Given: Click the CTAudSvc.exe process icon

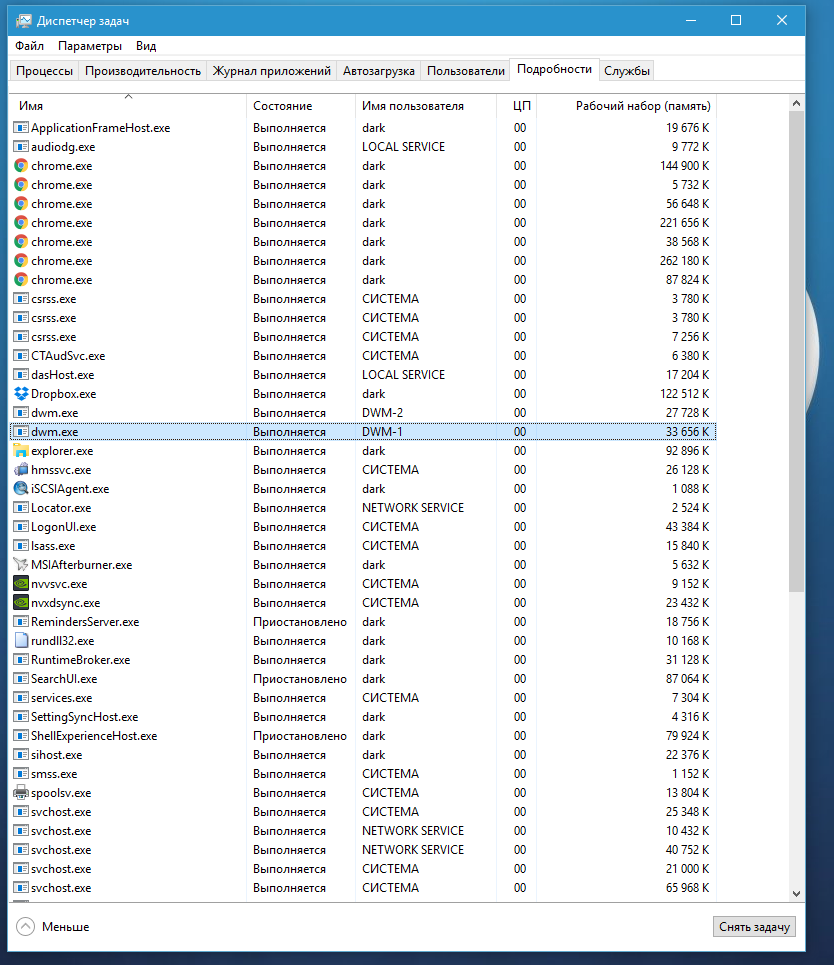Looking at the screenshot, I should pos(21,356).
